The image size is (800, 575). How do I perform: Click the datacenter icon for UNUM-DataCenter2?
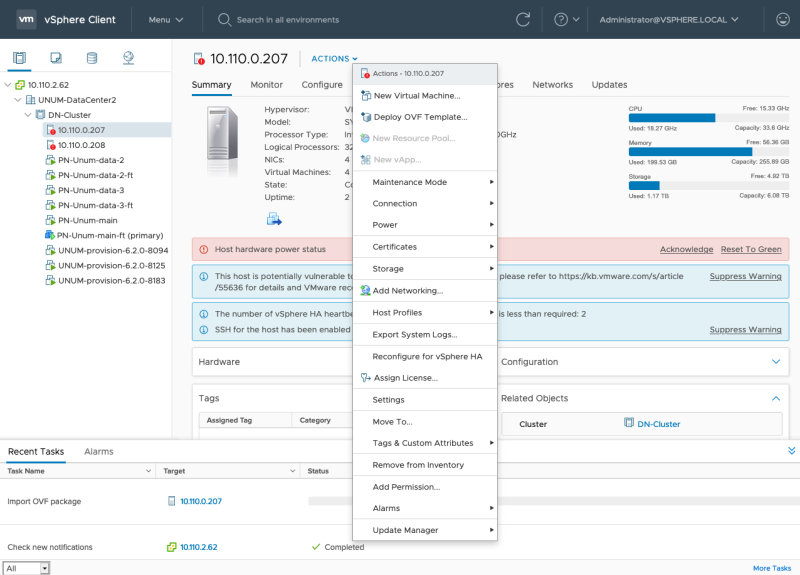tap(31, 99)
